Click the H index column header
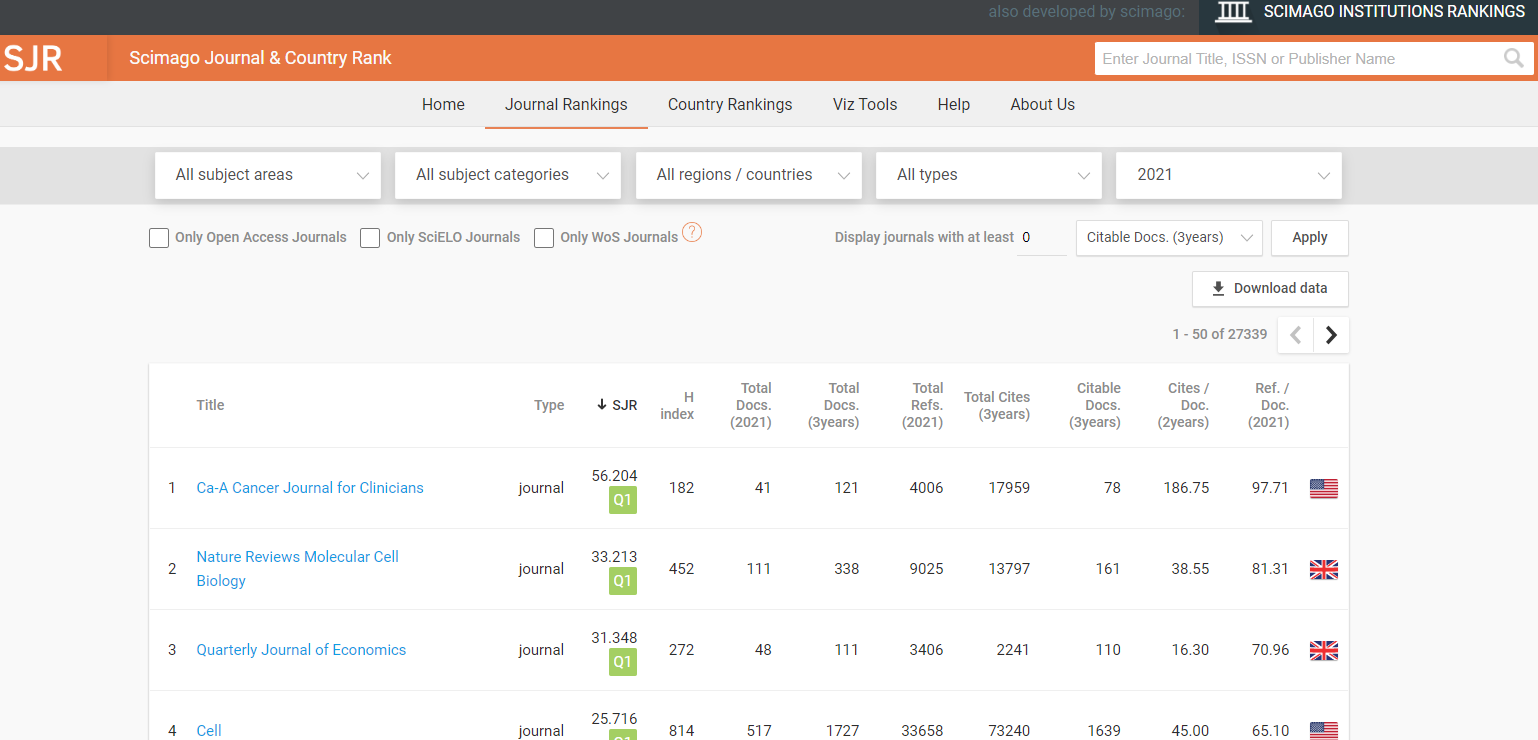1538x740 pixels. 677,405
